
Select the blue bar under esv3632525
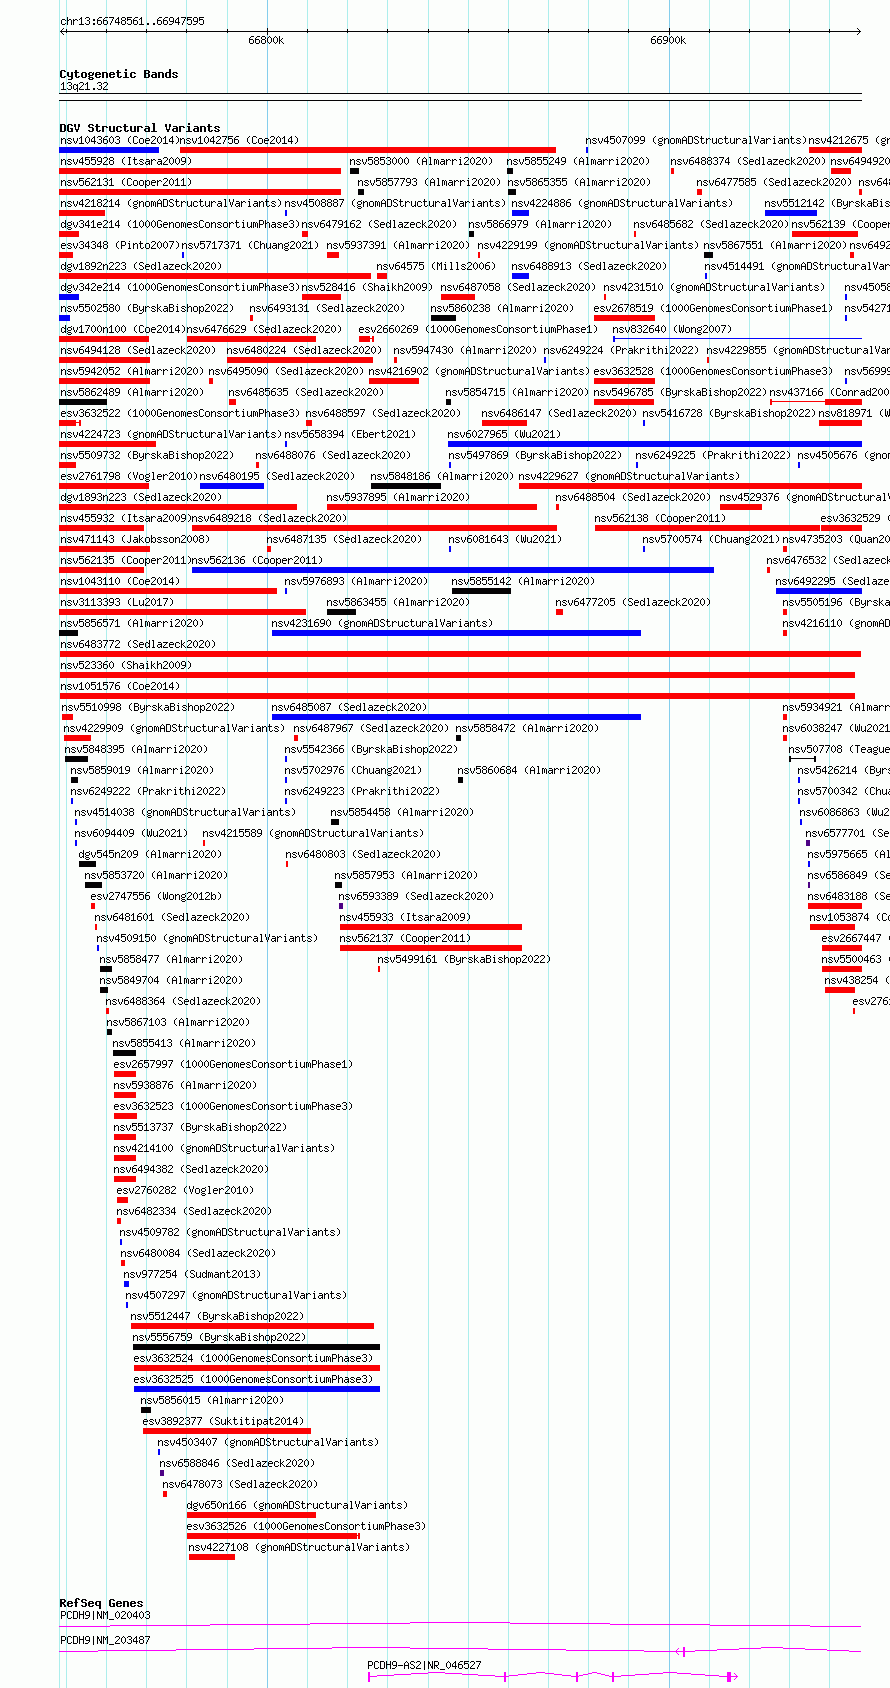click(256, 1389)
